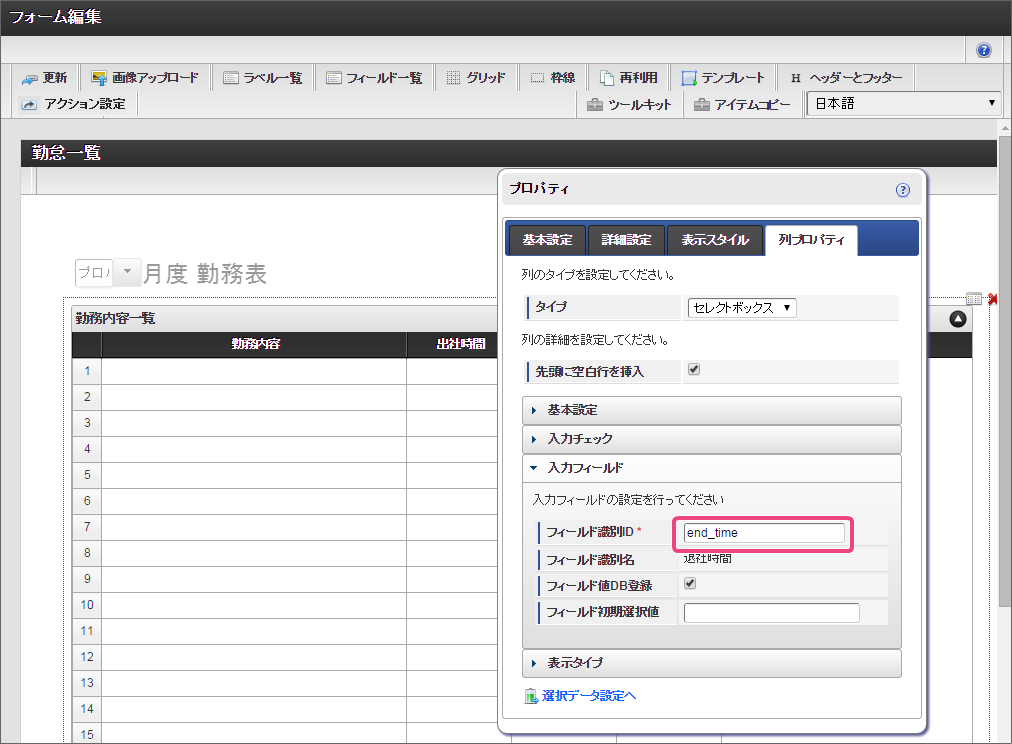Screen dimensions: 1012x744
Task: Toggle 先頭に空白行を挿入 checkbox
Action: click(x=694, y=370)
